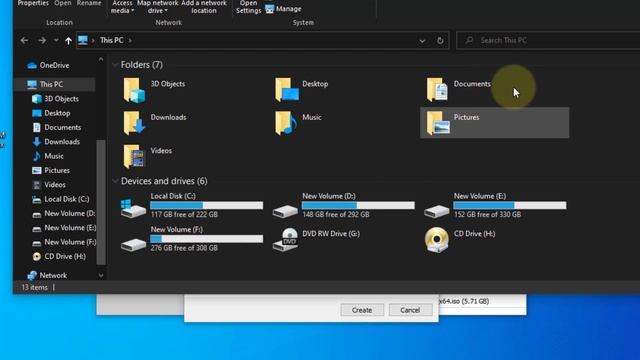Open Downloads in the sidebar

56,142
